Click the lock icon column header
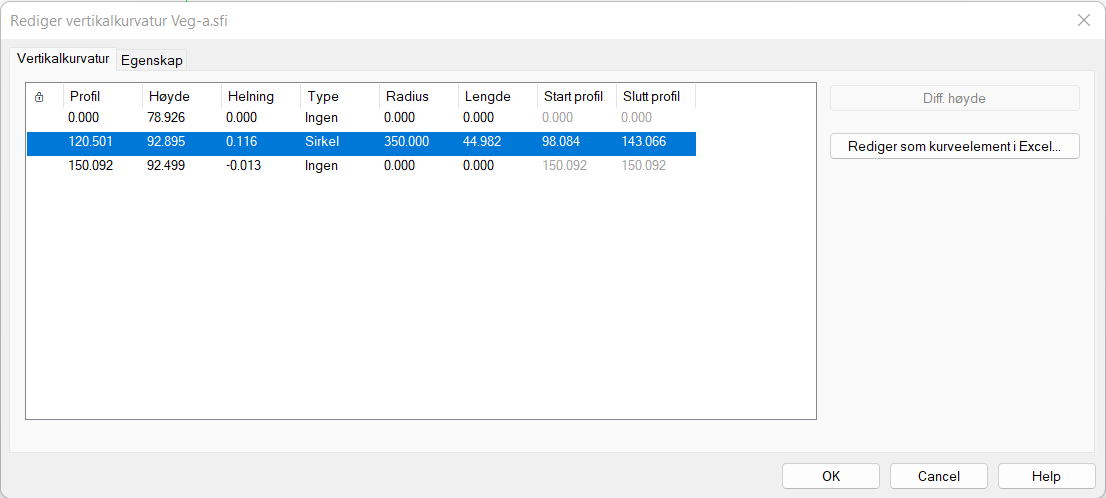 pos(39,97)
